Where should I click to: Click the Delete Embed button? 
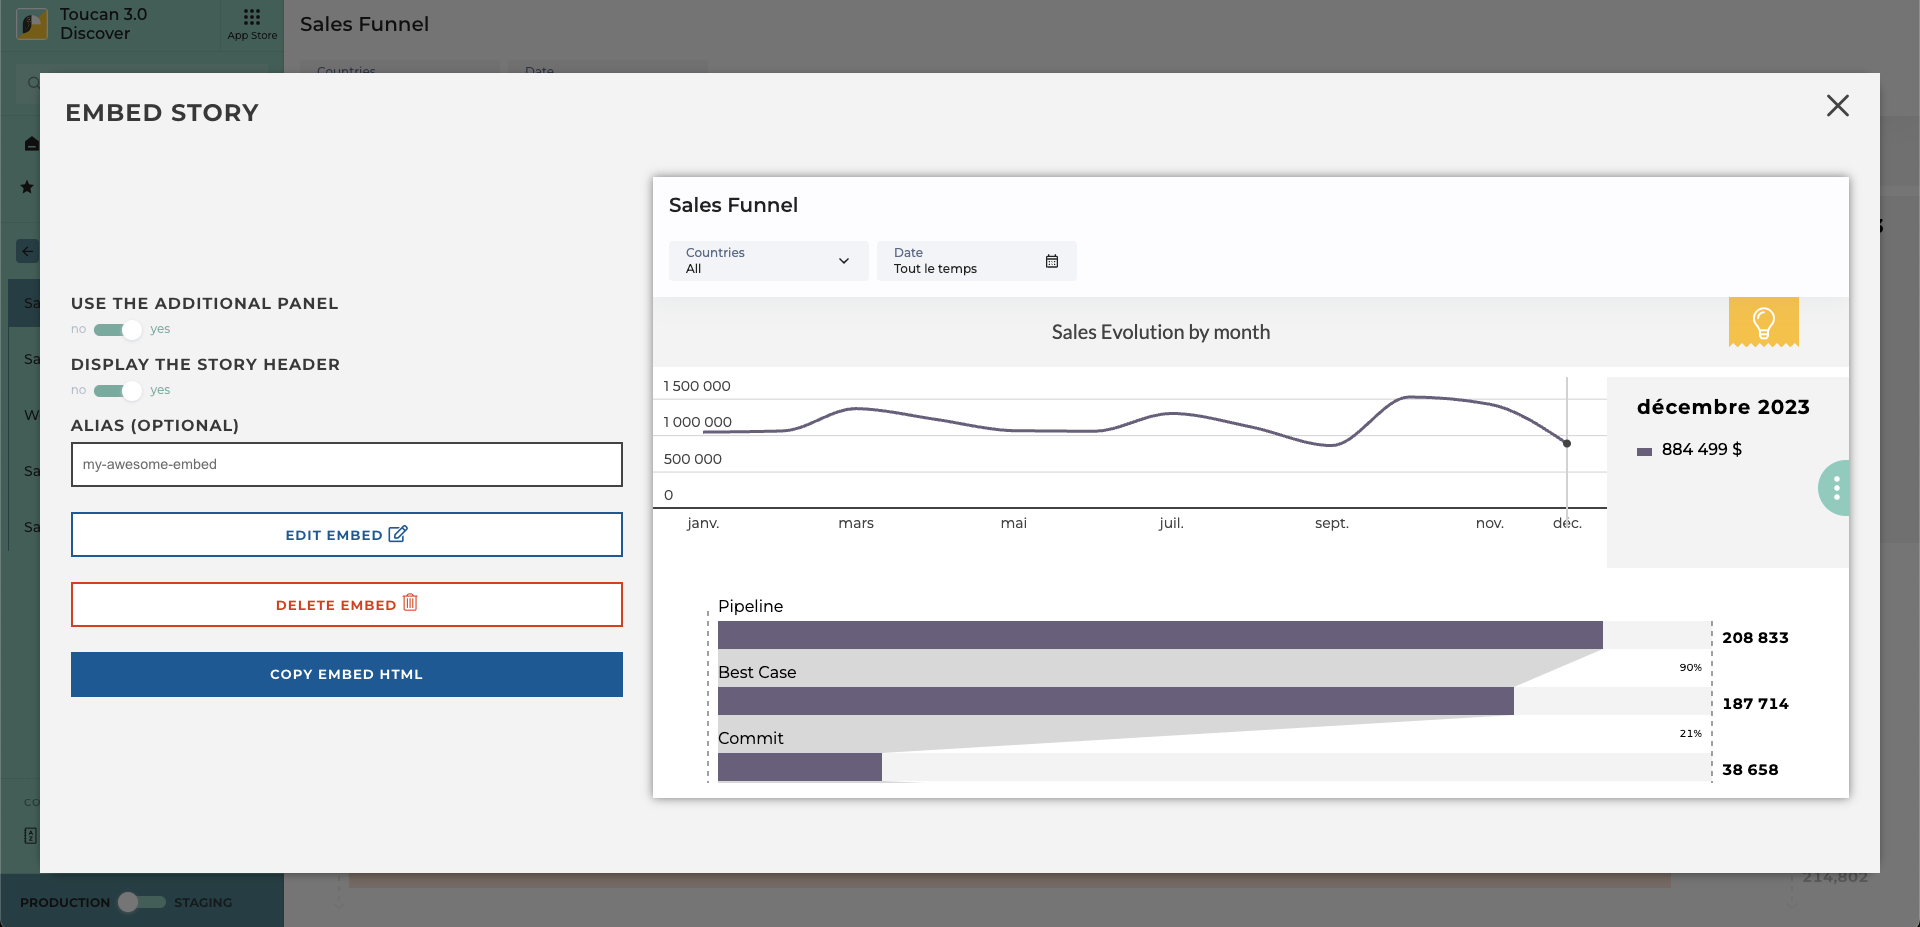[346, 605]
